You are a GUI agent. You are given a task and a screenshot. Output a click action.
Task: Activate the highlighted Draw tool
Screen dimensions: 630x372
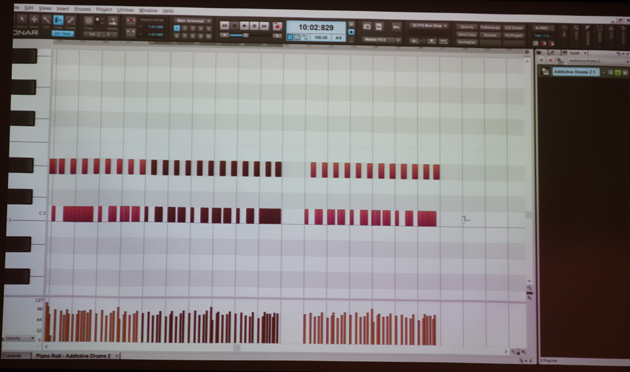[58, 20]
